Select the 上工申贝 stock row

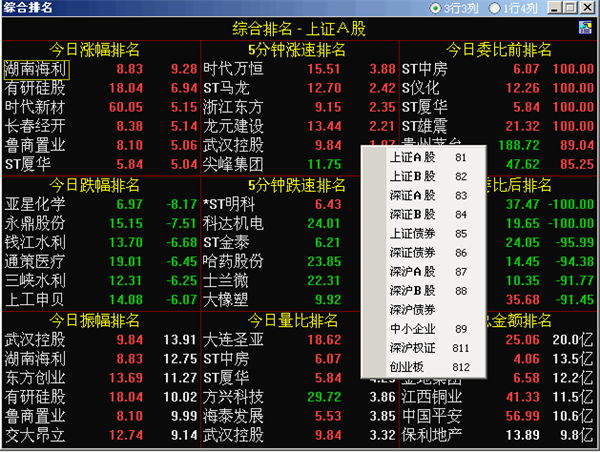point(101,300)
